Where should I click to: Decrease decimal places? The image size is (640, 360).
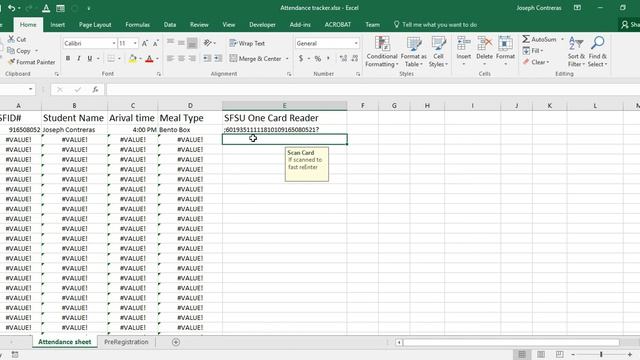pyautogui.click(x=355, y=59)
